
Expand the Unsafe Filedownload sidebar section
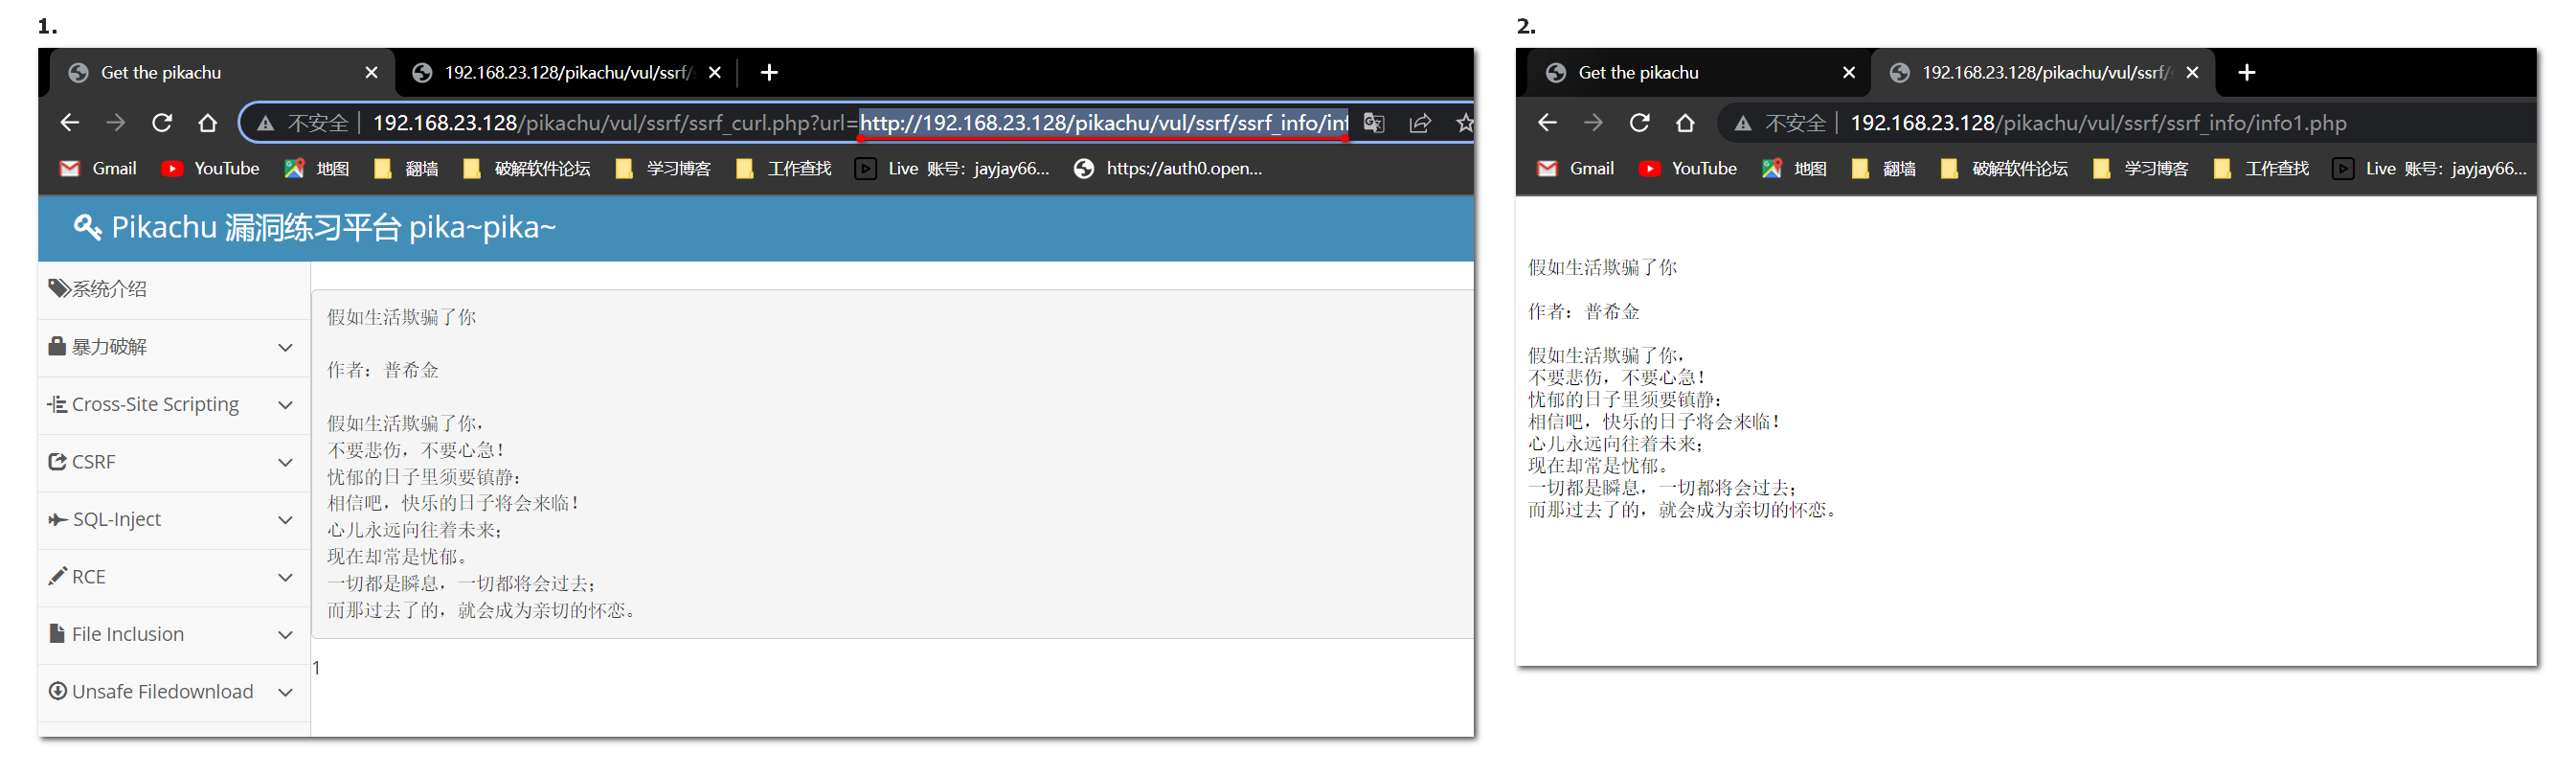coord(172,692)
